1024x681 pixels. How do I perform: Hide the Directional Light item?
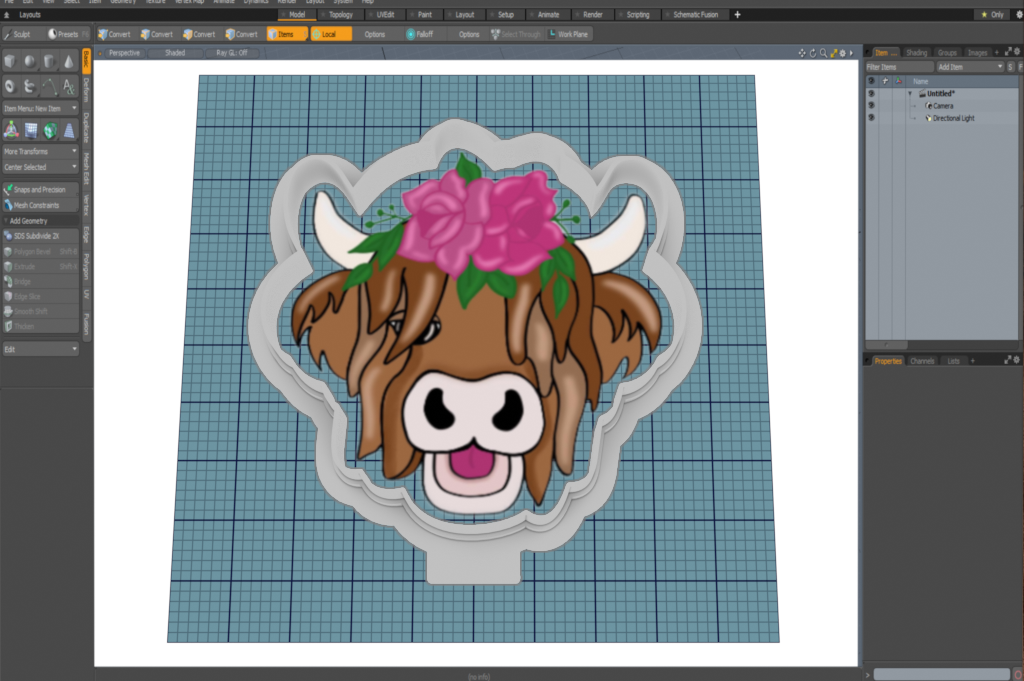point(871,118)
